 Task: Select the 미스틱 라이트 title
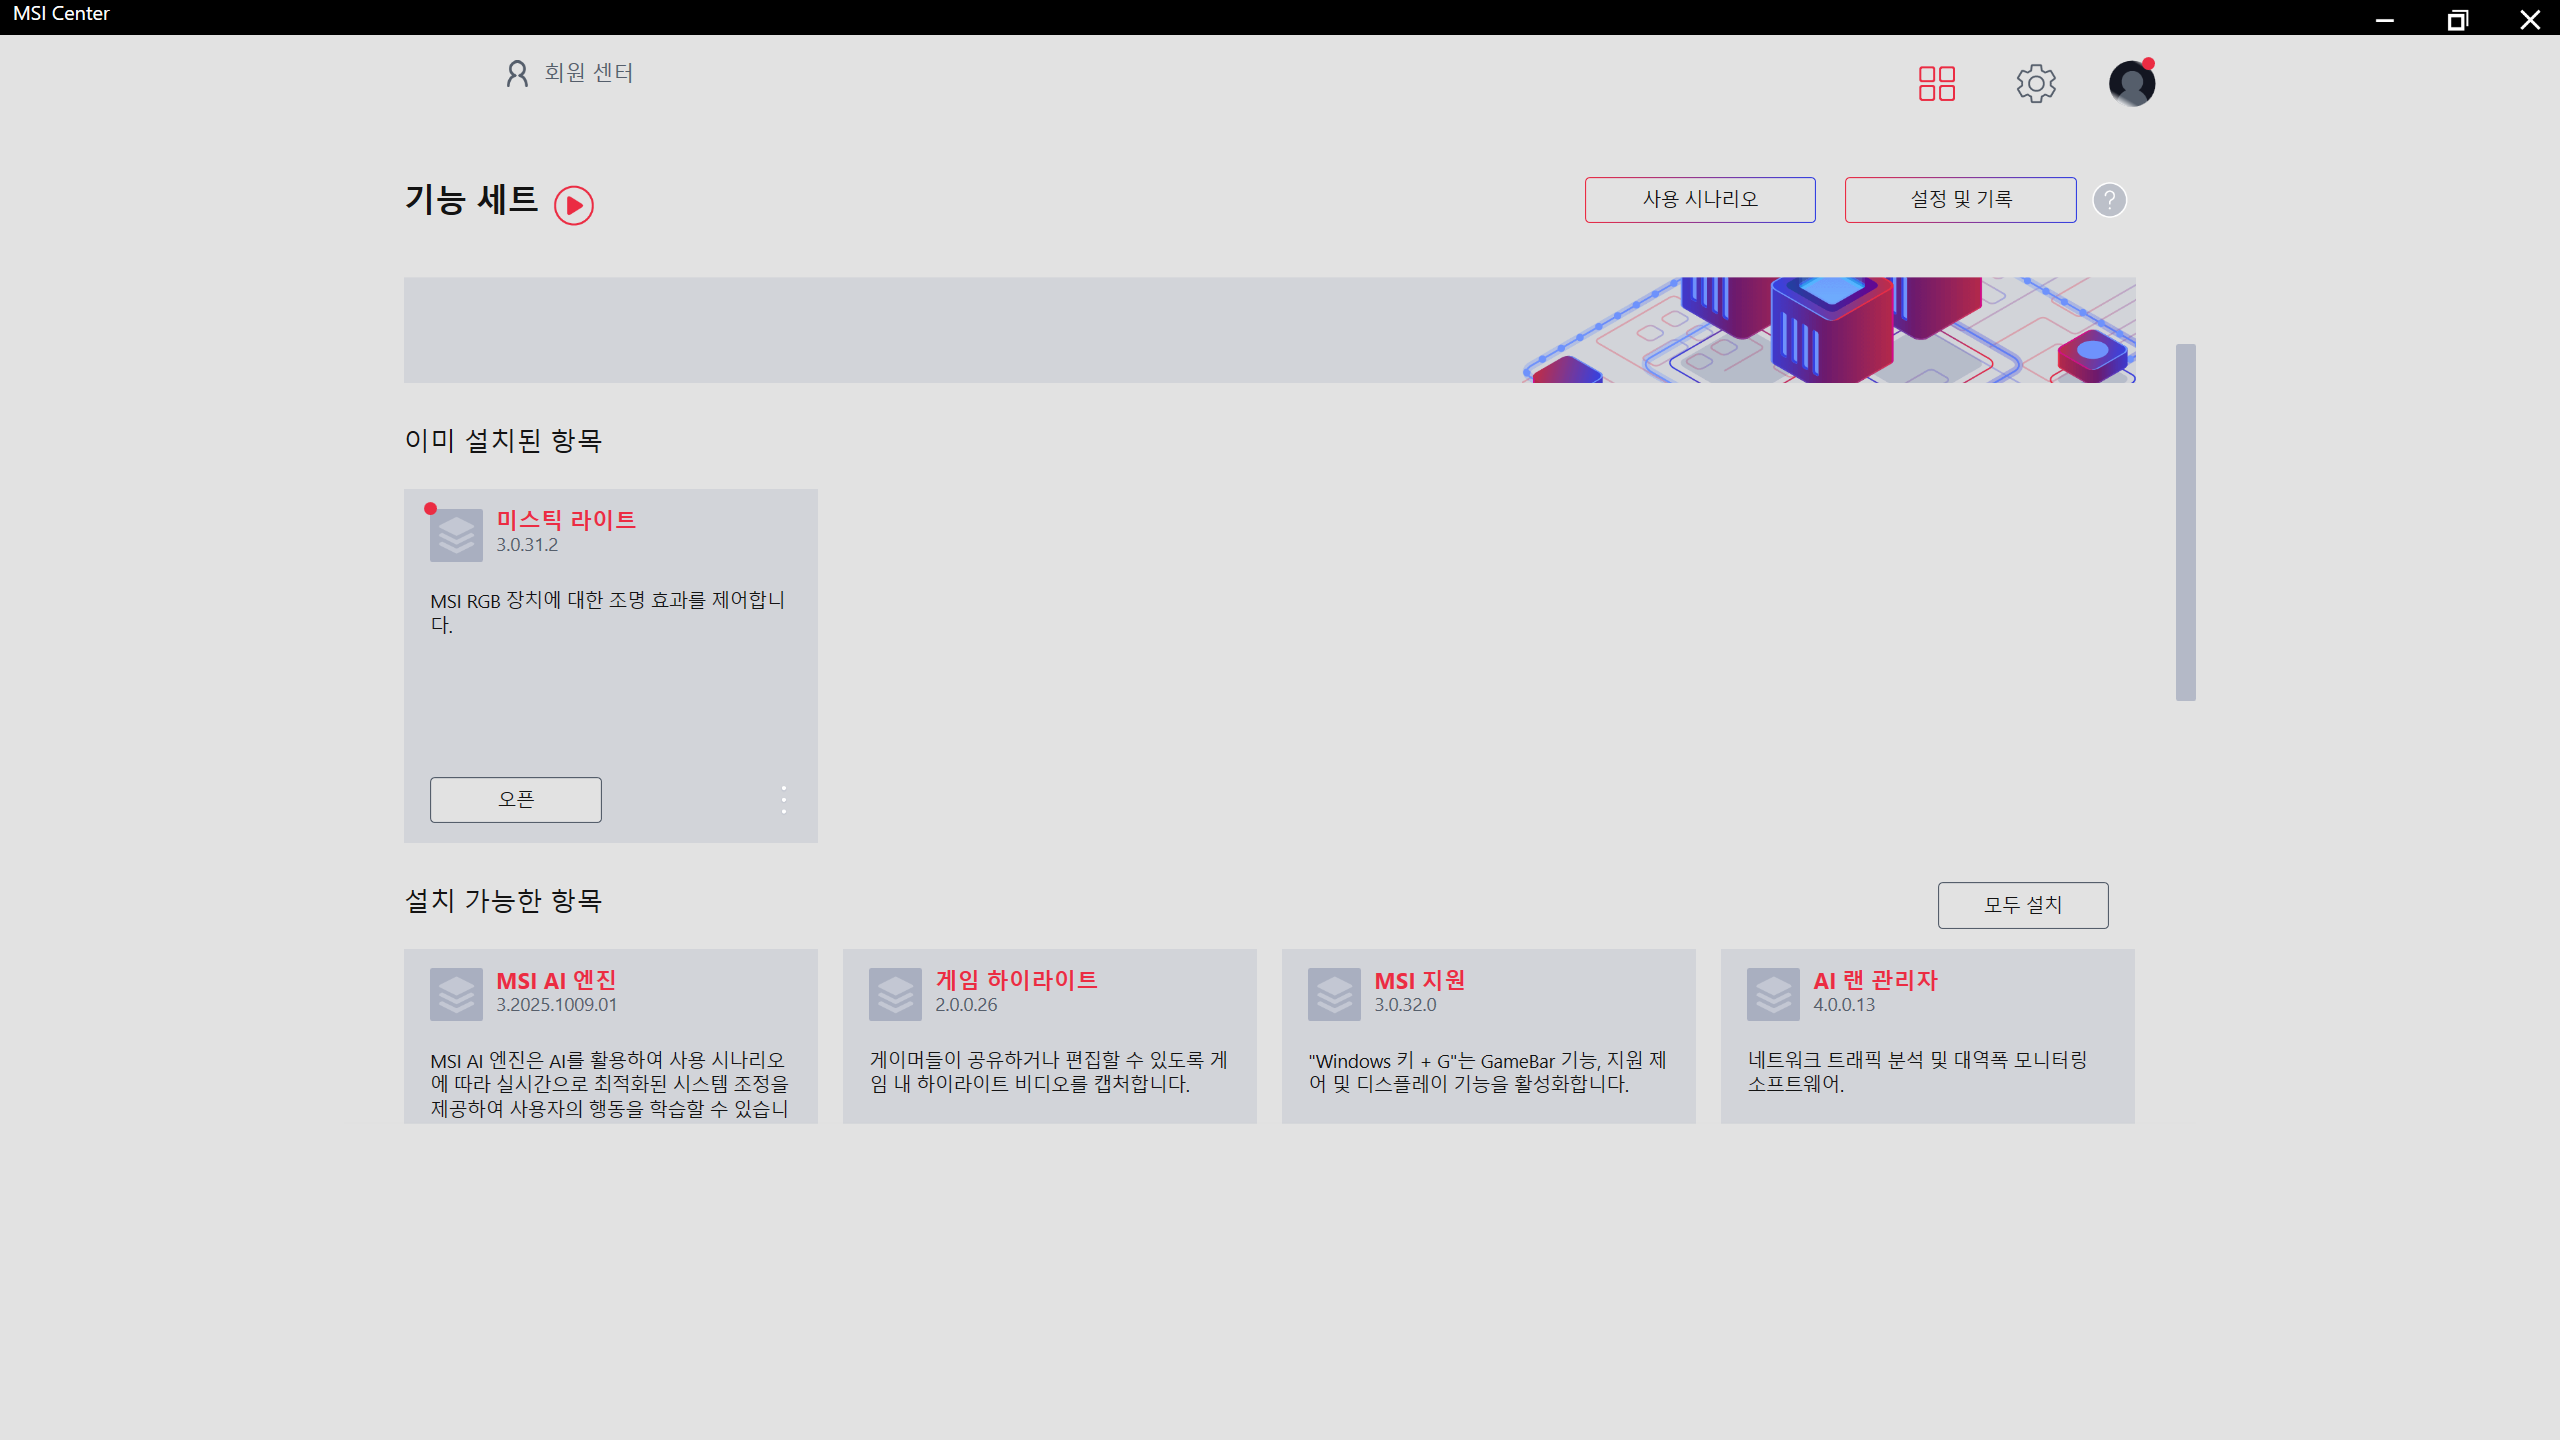point(566,520)
